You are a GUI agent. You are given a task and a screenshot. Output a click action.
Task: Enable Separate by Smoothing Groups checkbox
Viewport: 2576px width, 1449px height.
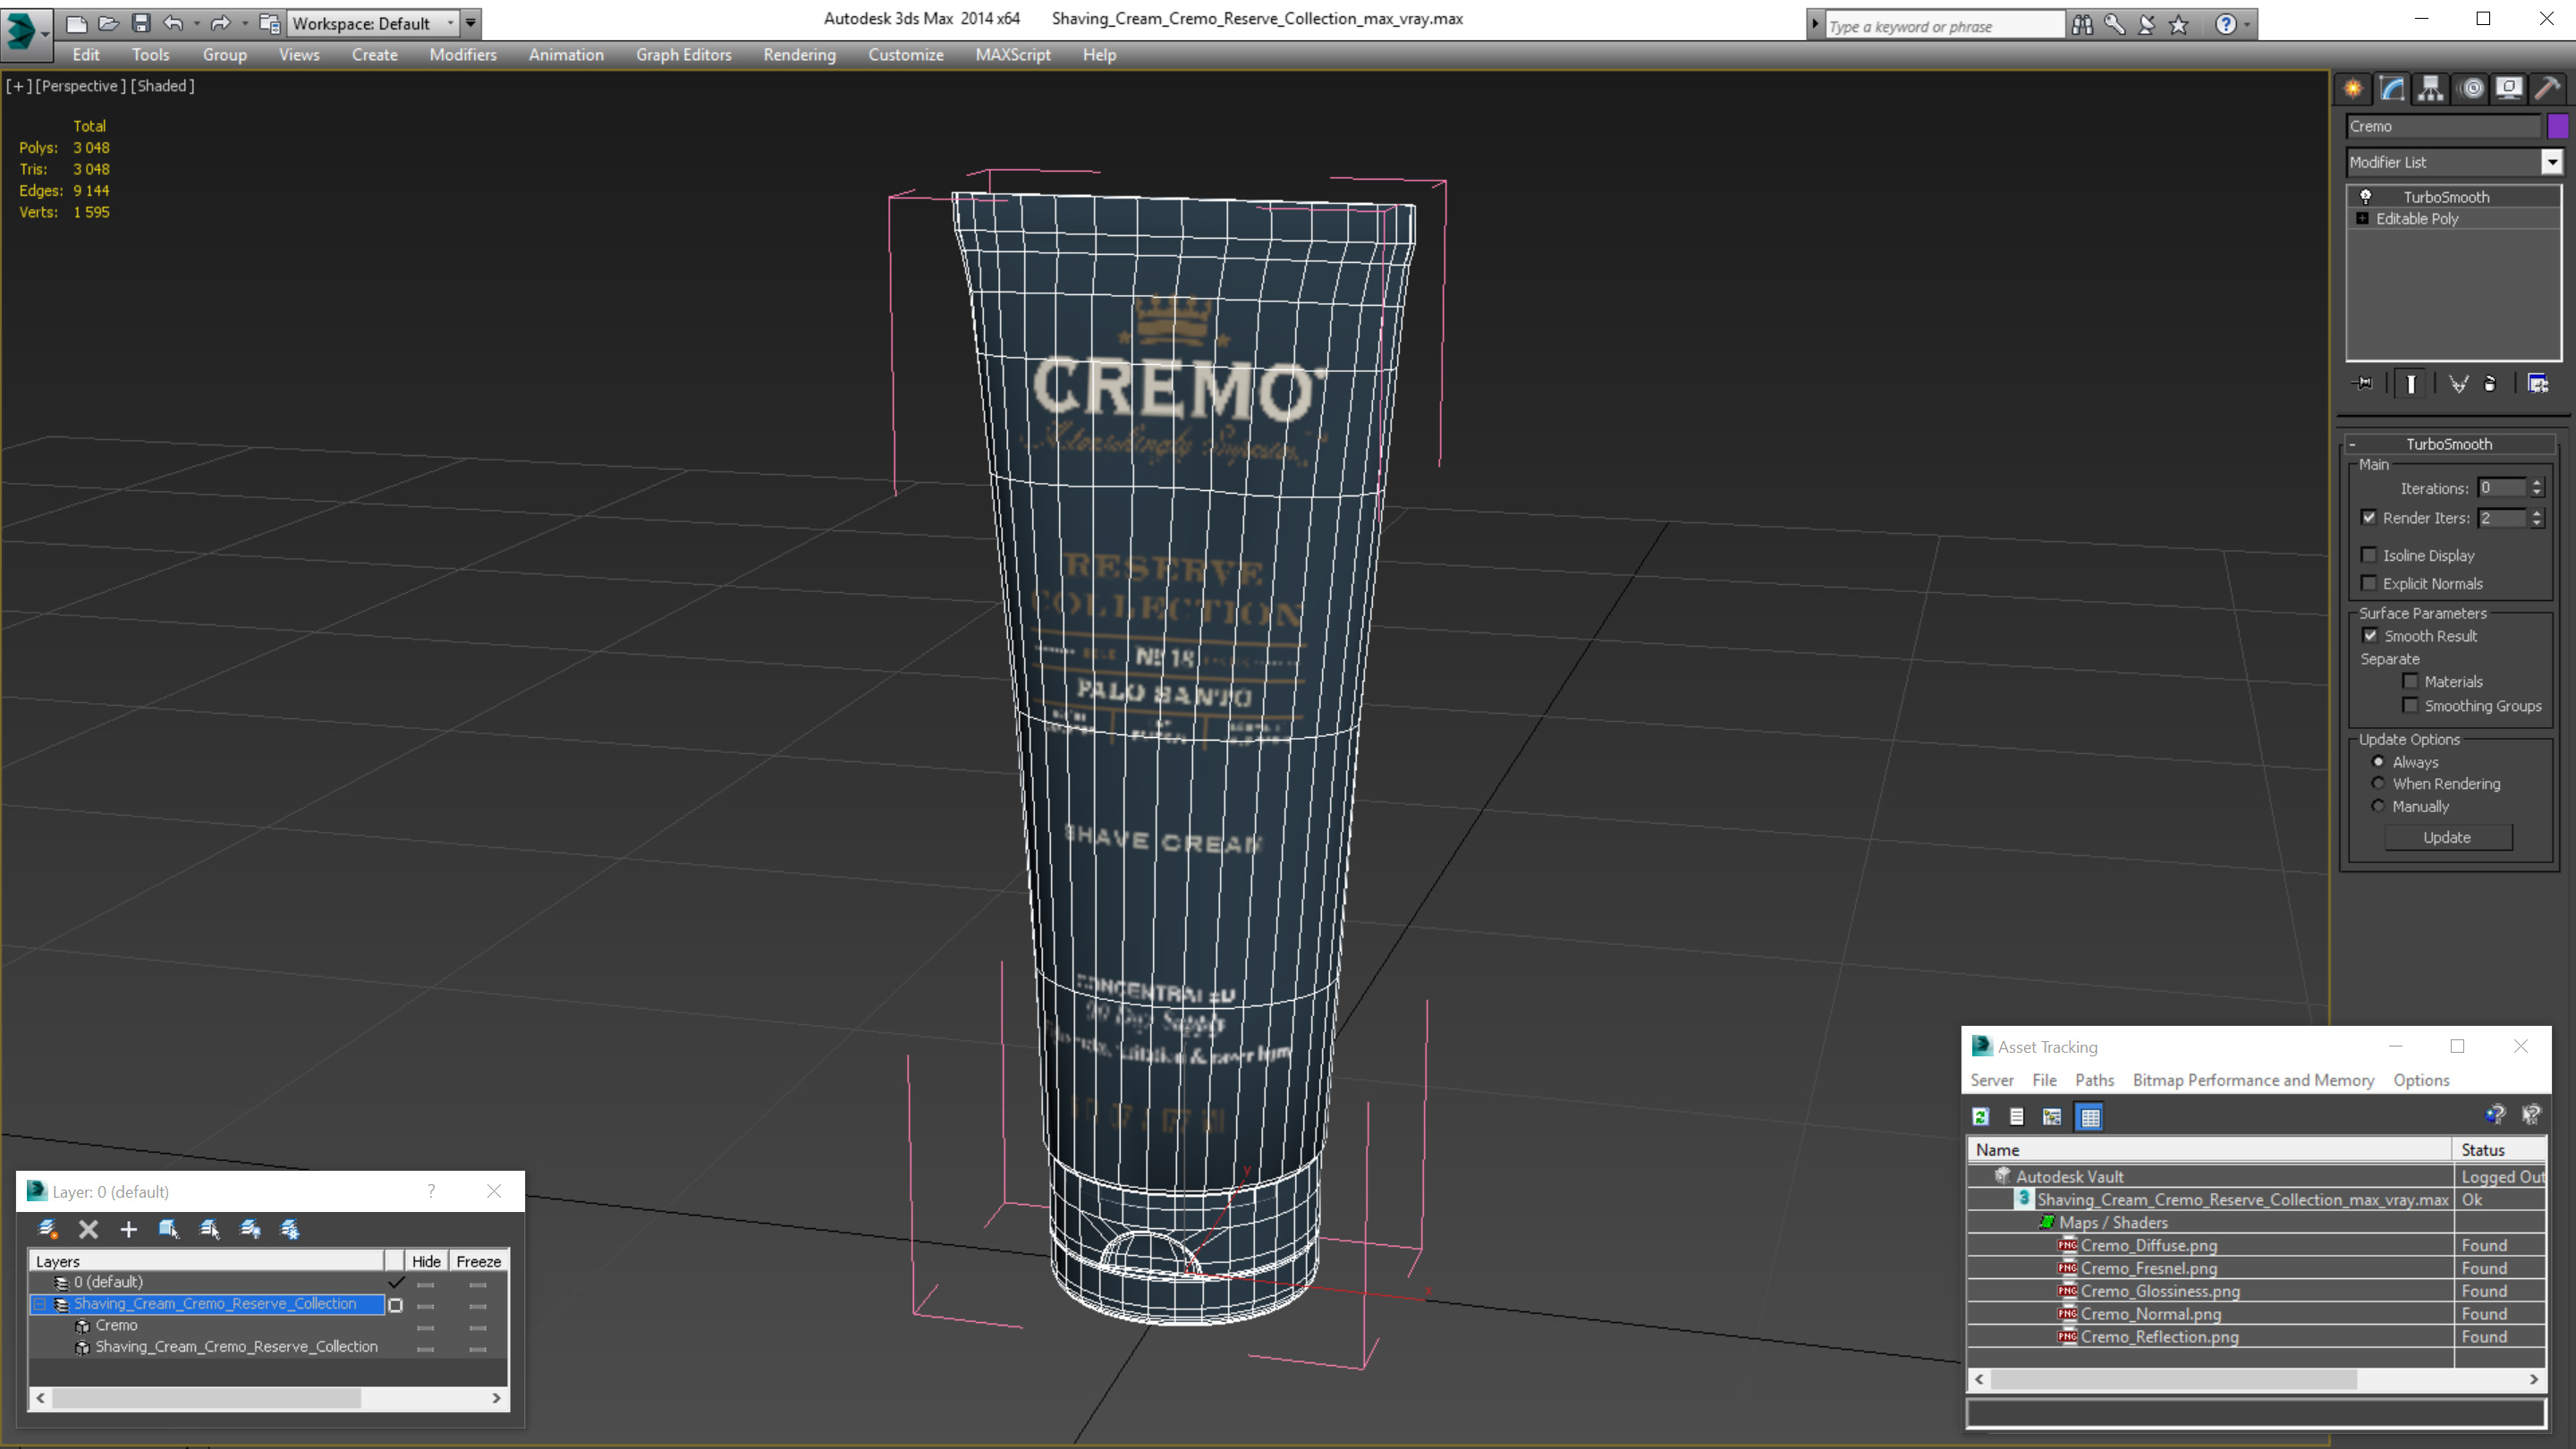[2410, 706]
